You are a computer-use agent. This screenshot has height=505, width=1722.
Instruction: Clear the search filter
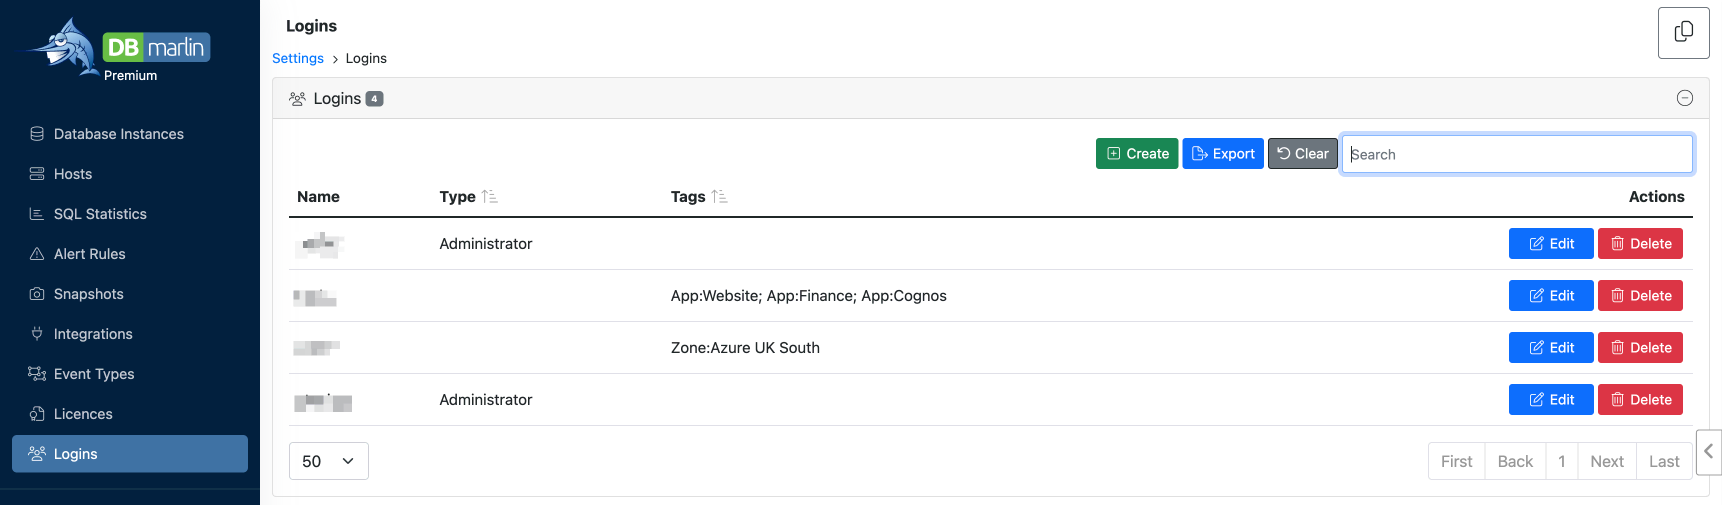coord(1303,154)
